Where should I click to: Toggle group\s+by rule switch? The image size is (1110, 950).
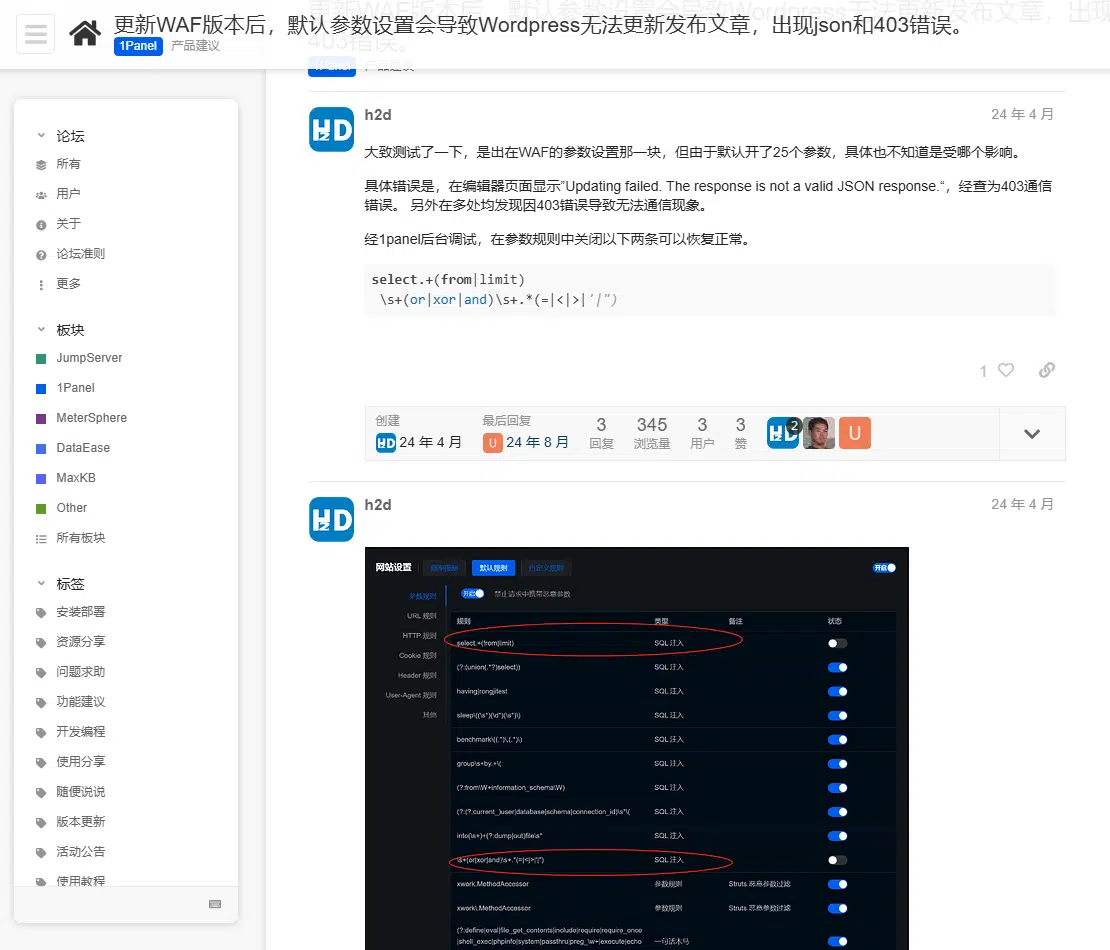click(x=837, y=764)
